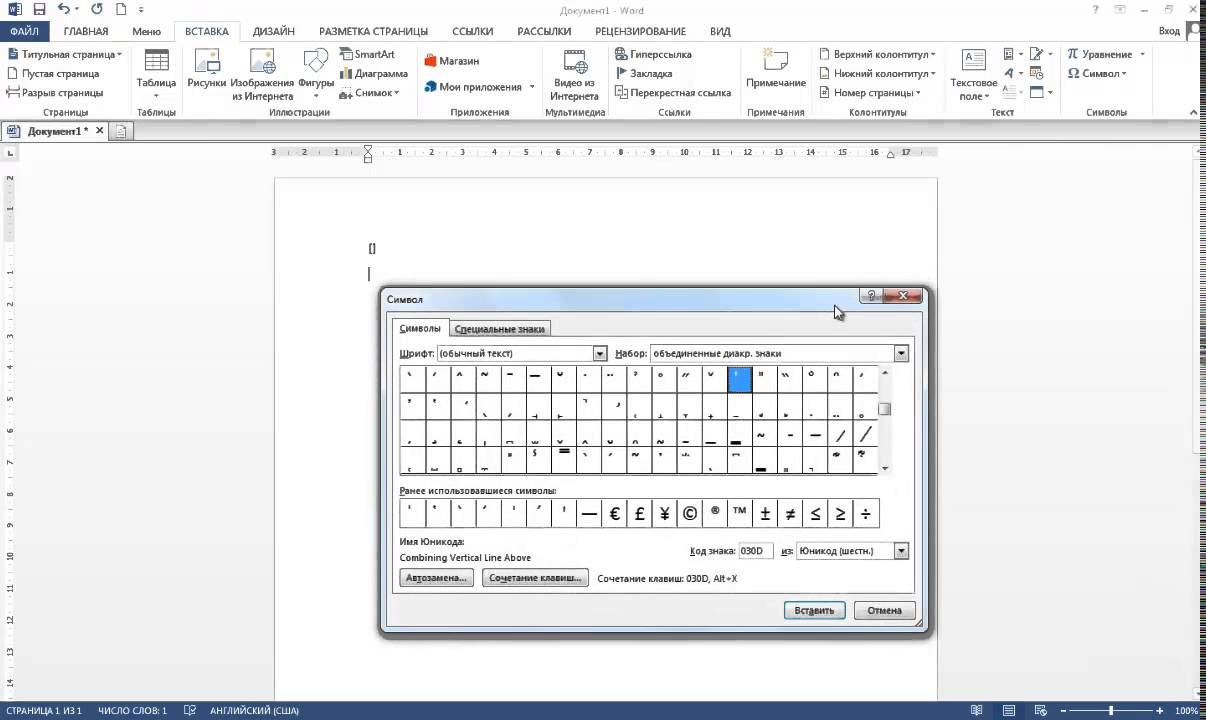The width and height of the screenshot is (1206, 720).
Task: Expand the Набор subset dropdown
Action: tap(901, 353)
